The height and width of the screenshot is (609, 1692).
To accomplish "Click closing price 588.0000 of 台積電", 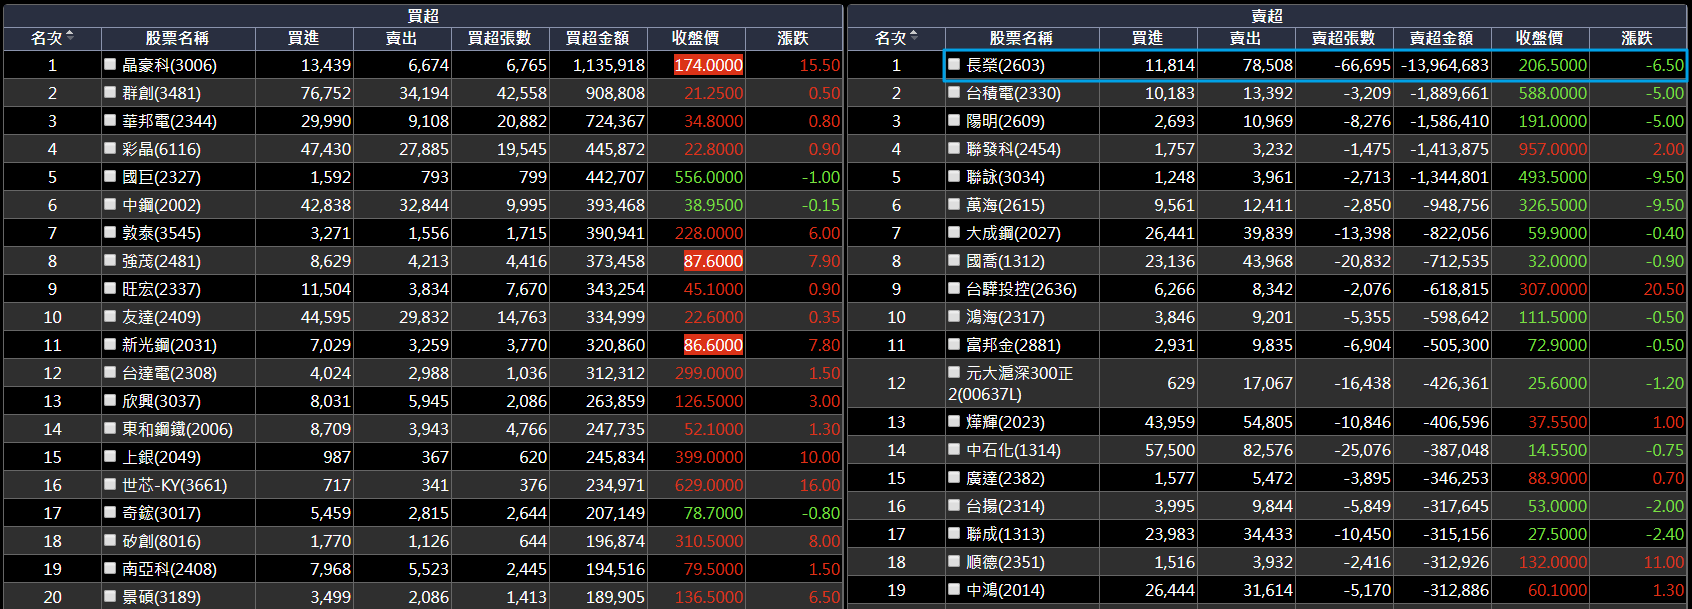I will [x=1553, y=93].
